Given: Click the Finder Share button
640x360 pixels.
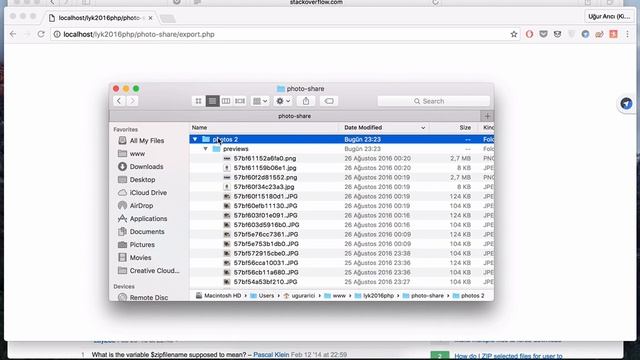Looking at the screenshot, I should coord(306,101).
